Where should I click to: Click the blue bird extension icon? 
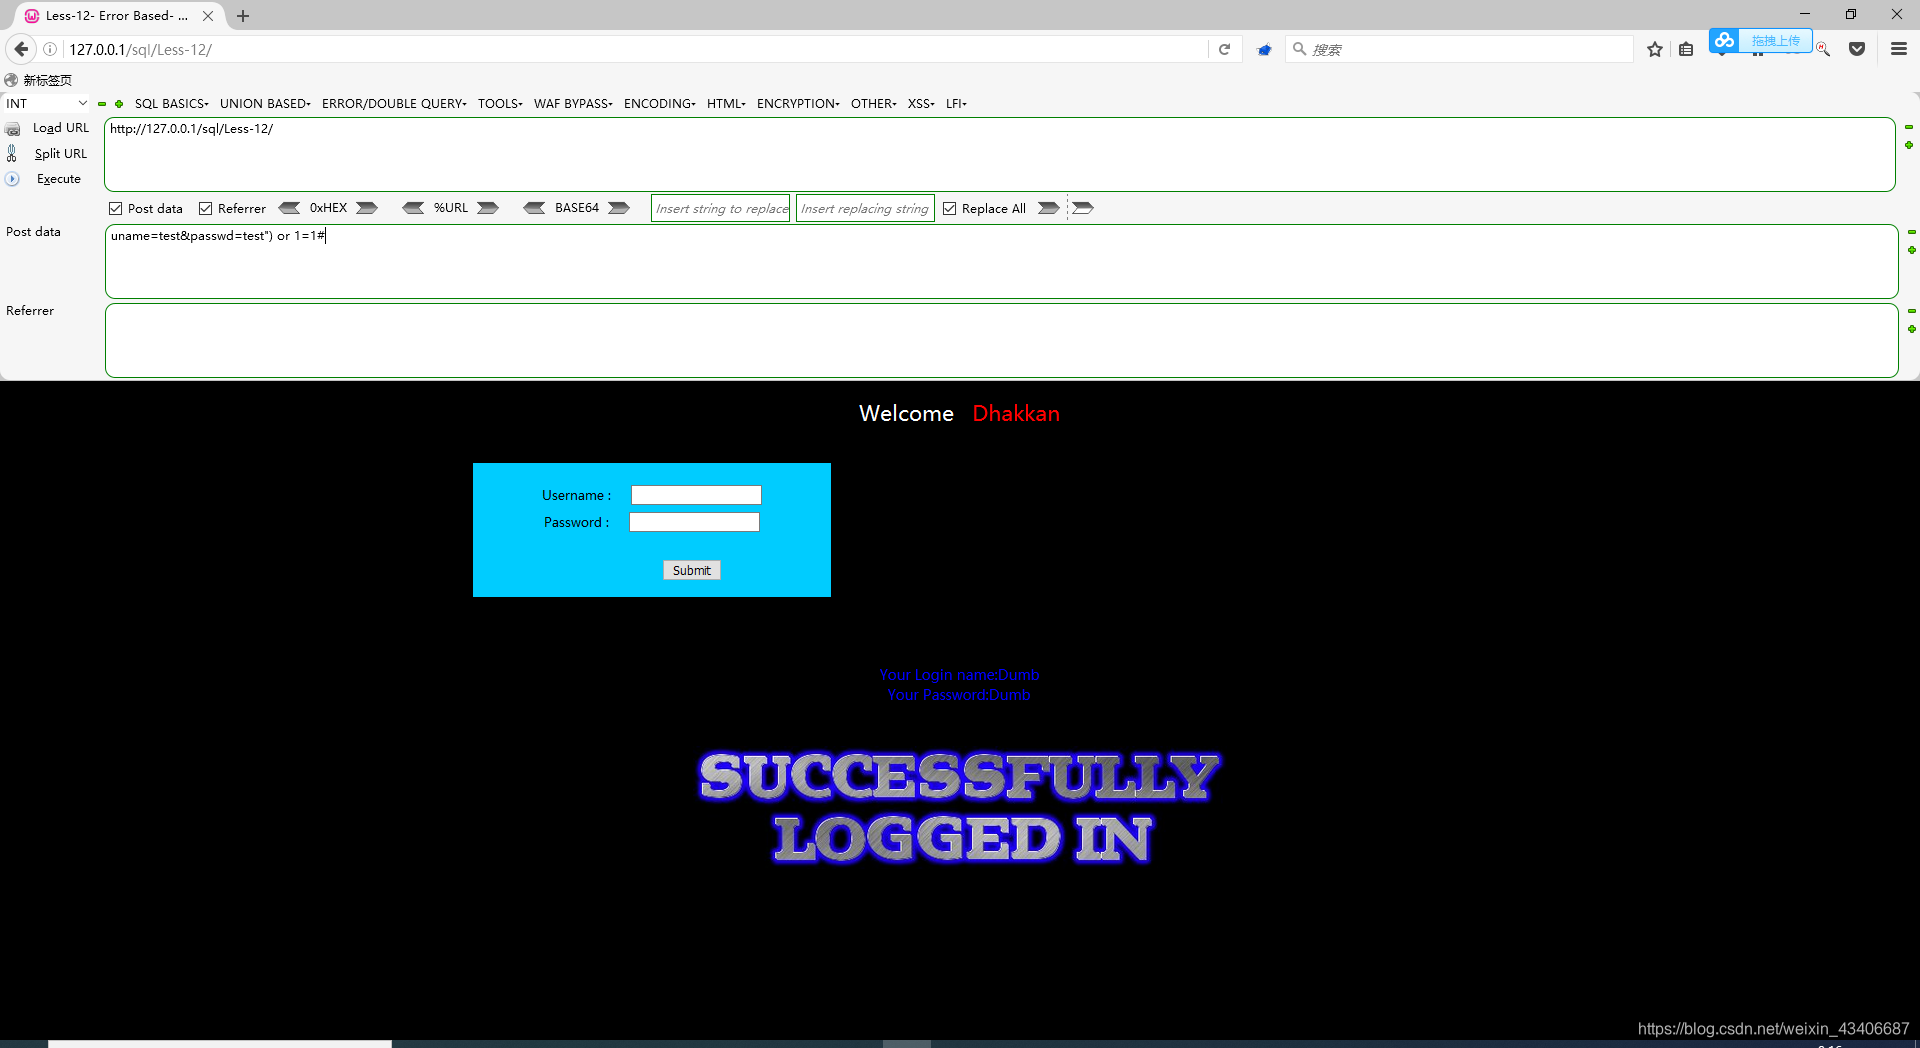(1264, 49)
